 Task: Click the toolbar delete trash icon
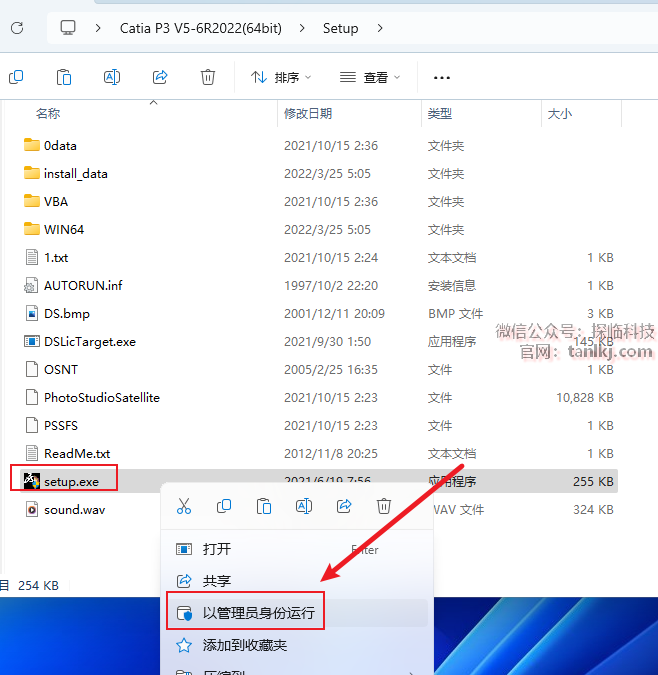[x=208, y=77]
